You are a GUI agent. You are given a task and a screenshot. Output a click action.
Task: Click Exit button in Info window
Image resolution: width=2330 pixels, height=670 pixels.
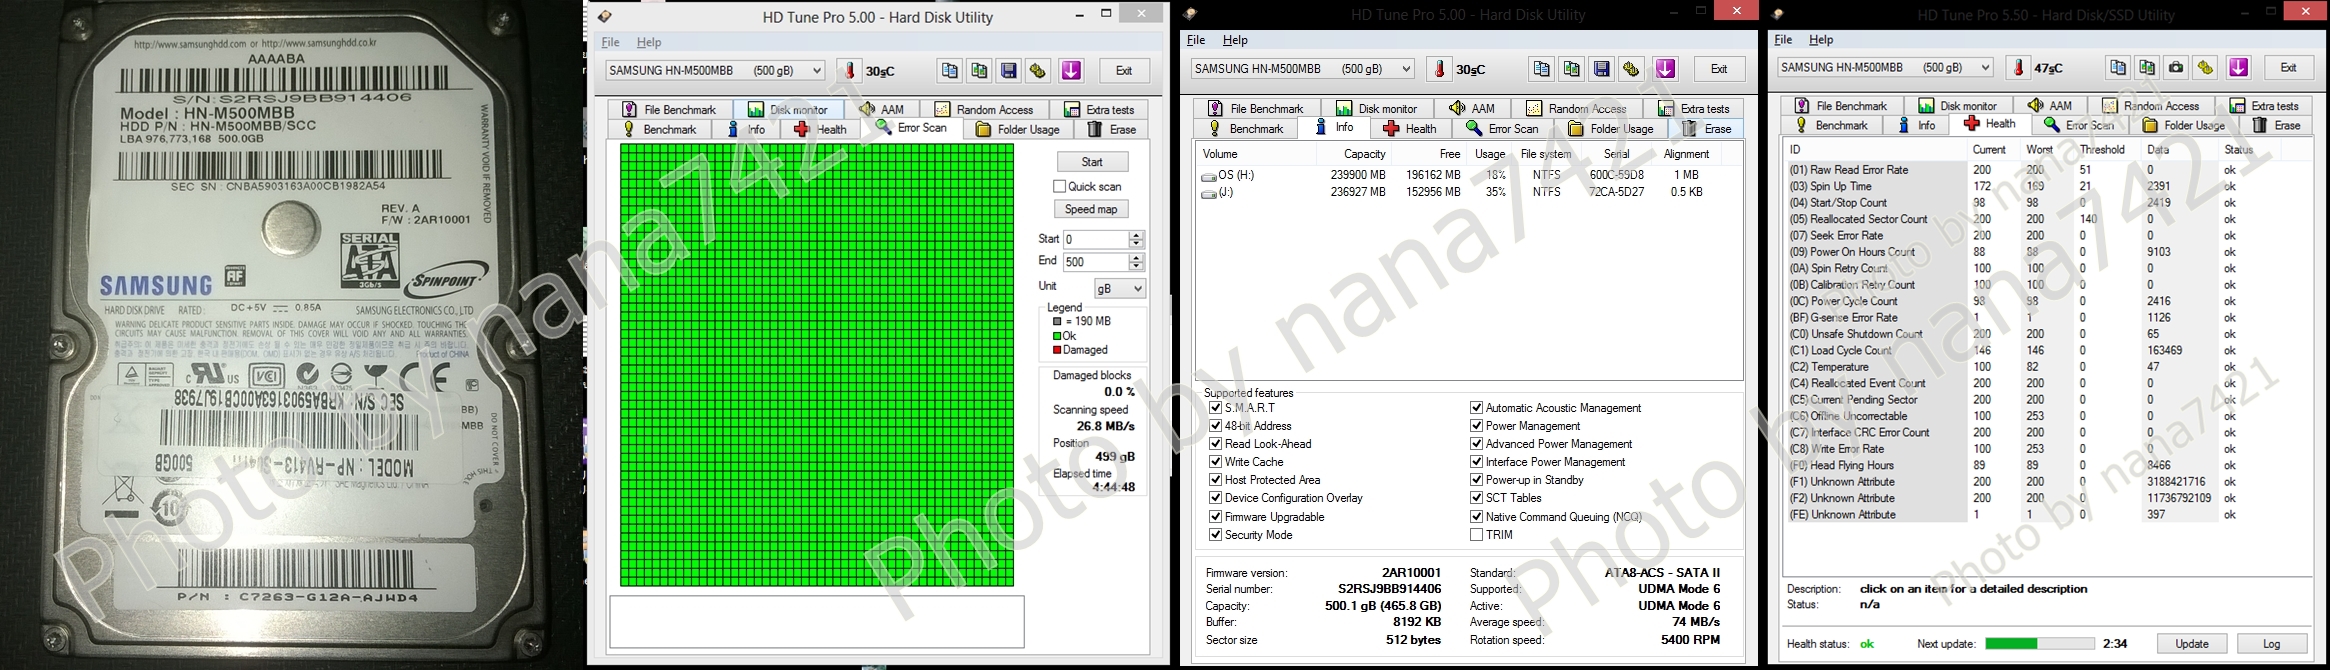tap(1718, 69)
